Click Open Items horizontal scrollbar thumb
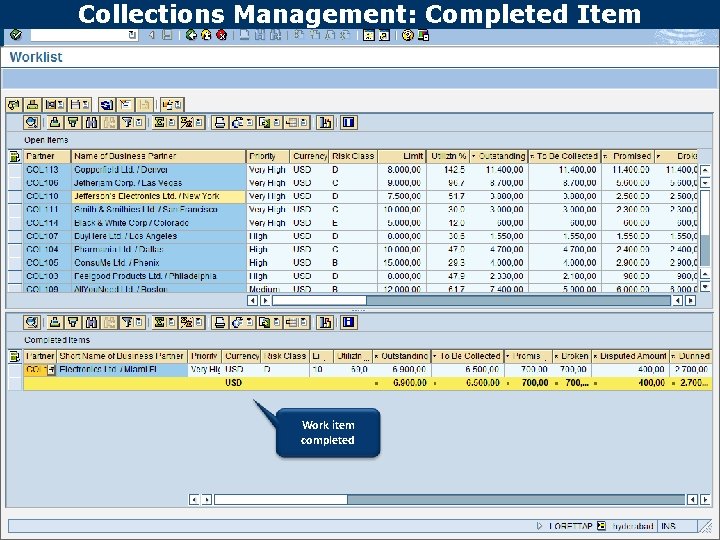The height and width of the screenshot is (540, 720). [319, 301]
